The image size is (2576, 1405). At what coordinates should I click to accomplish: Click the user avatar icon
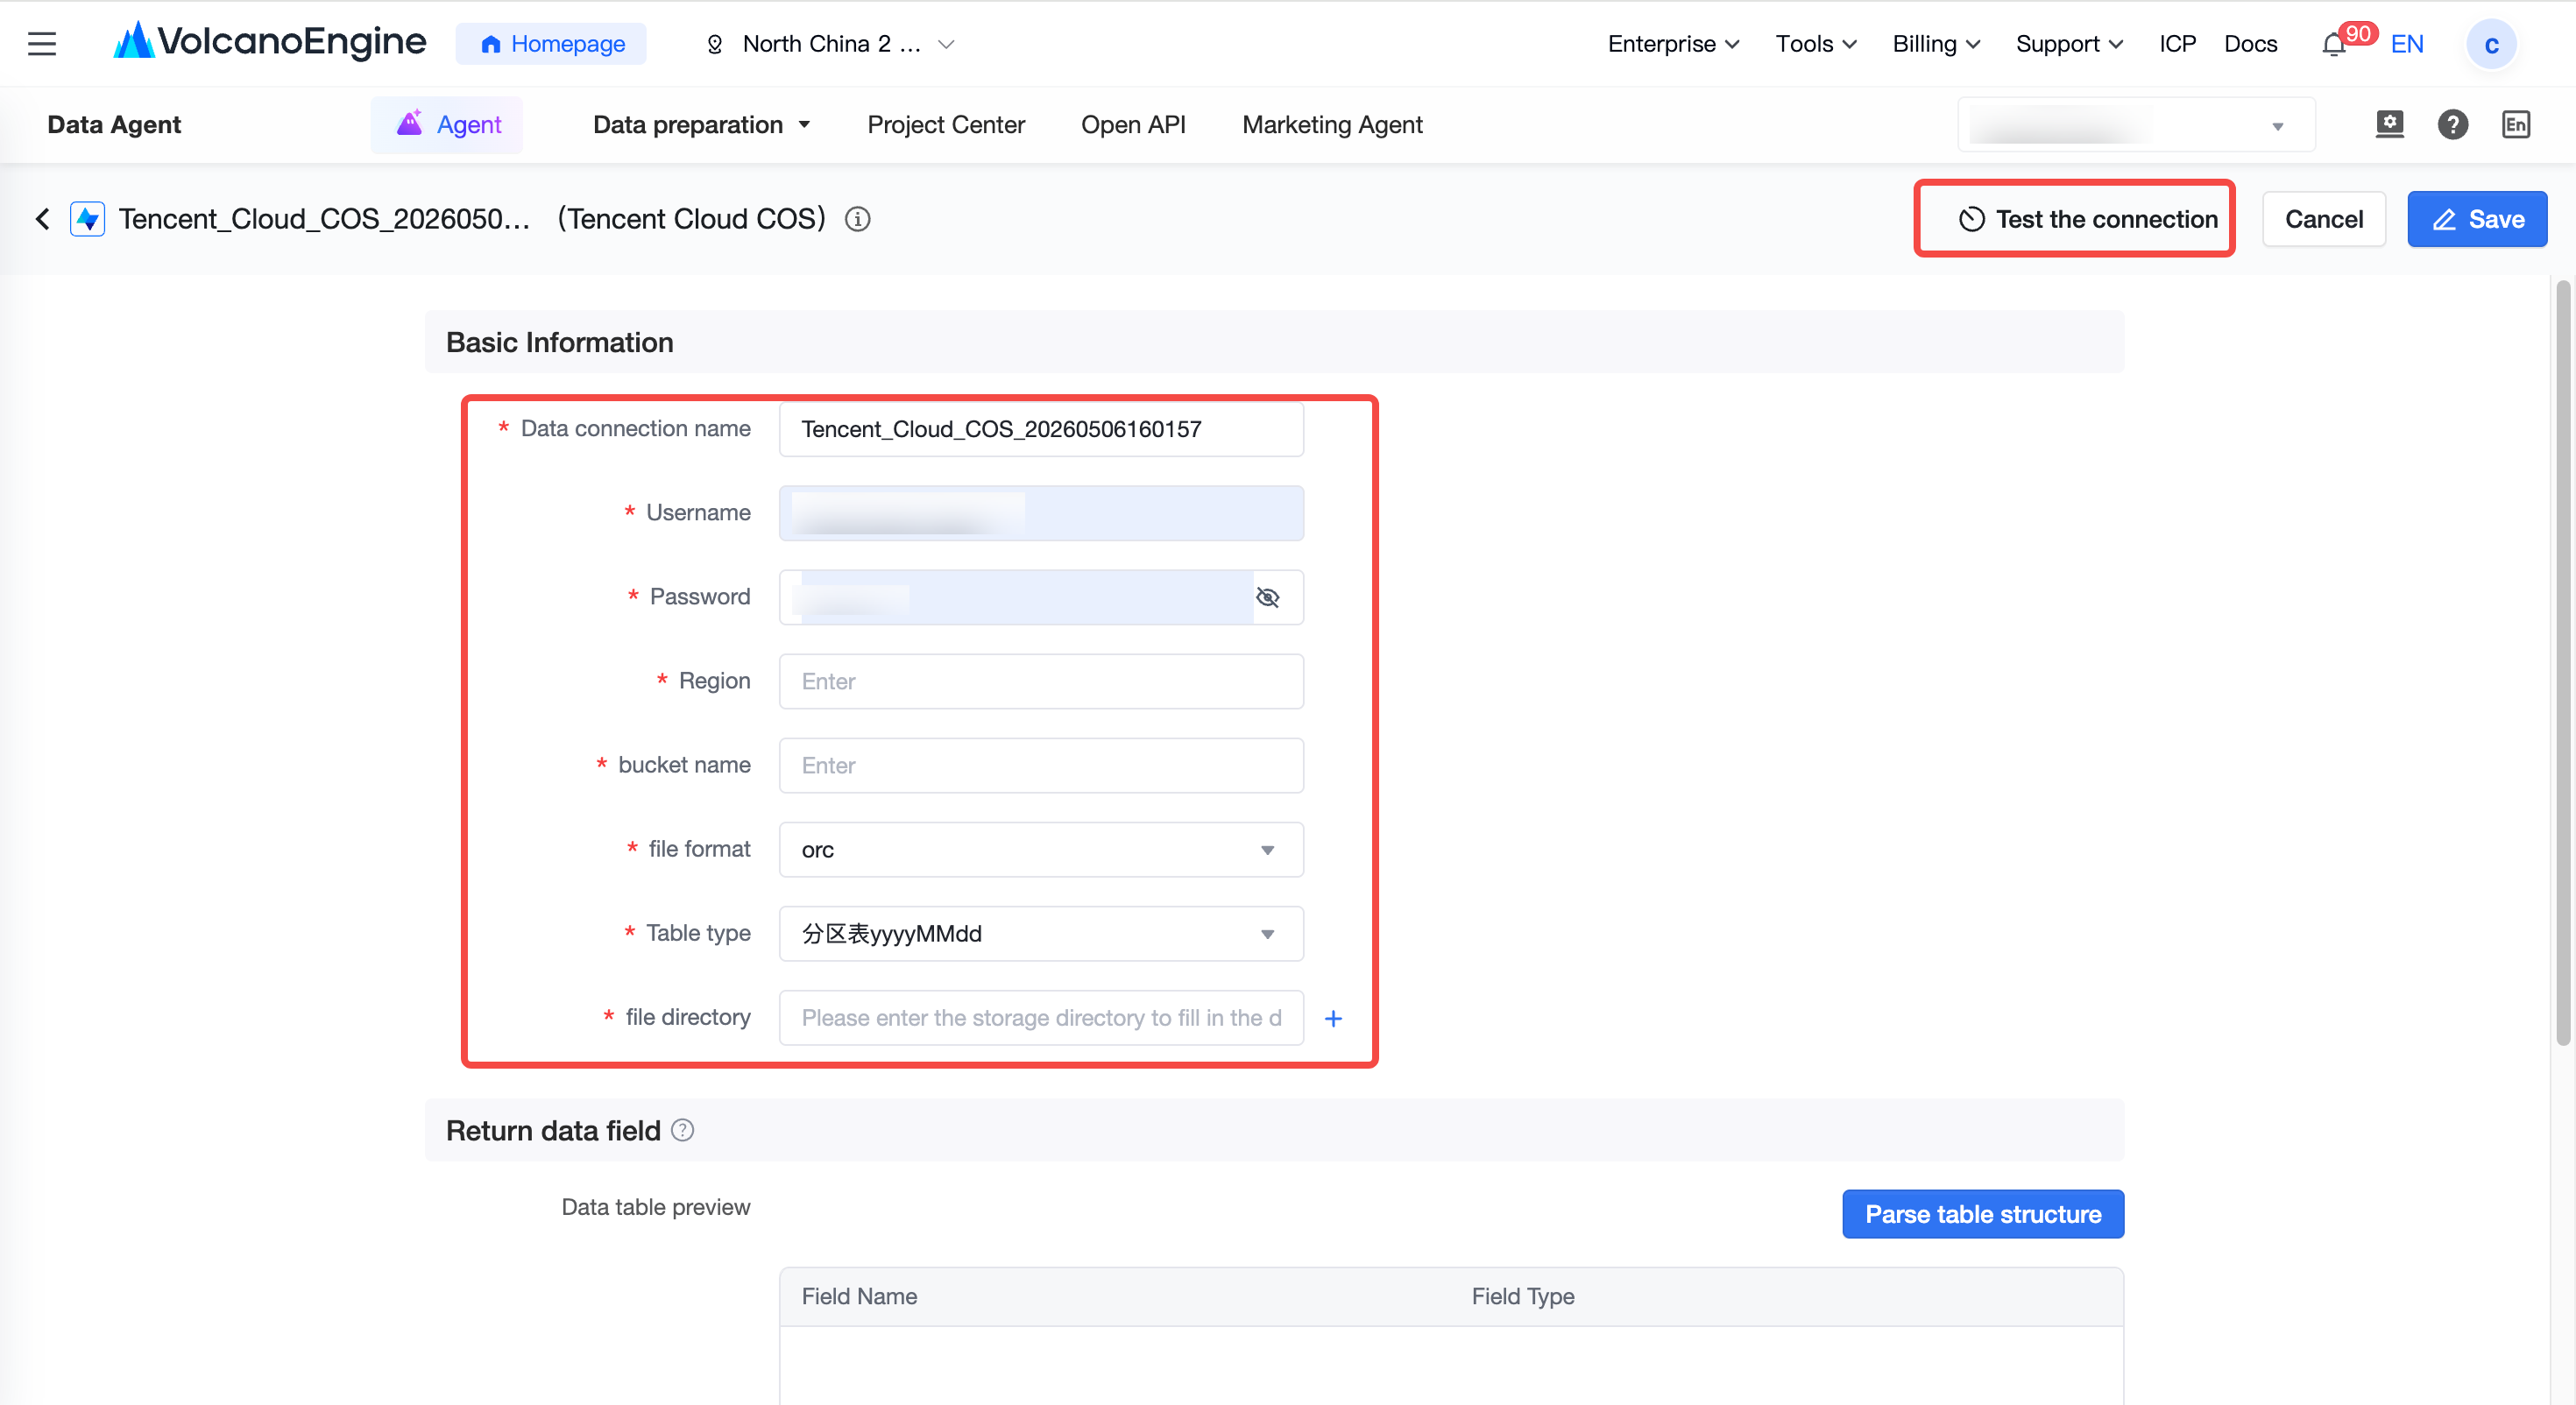tap(2490, 45)
